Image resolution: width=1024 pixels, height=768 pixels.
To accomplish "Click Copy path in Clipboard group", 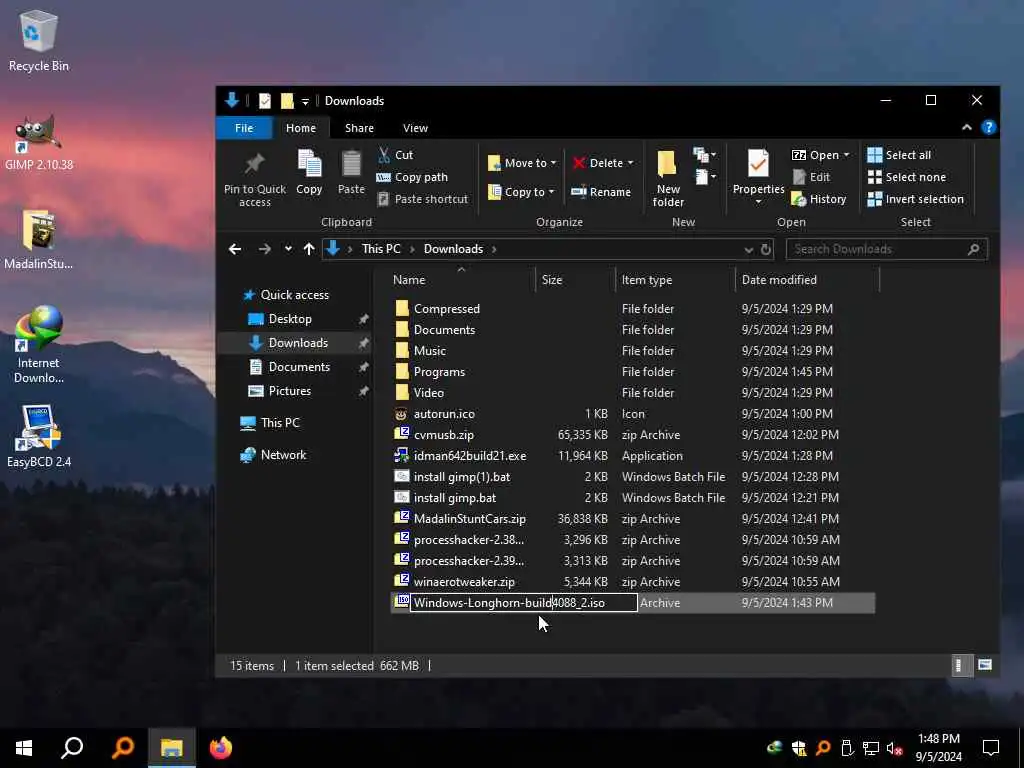I will (x=412, y=177).
